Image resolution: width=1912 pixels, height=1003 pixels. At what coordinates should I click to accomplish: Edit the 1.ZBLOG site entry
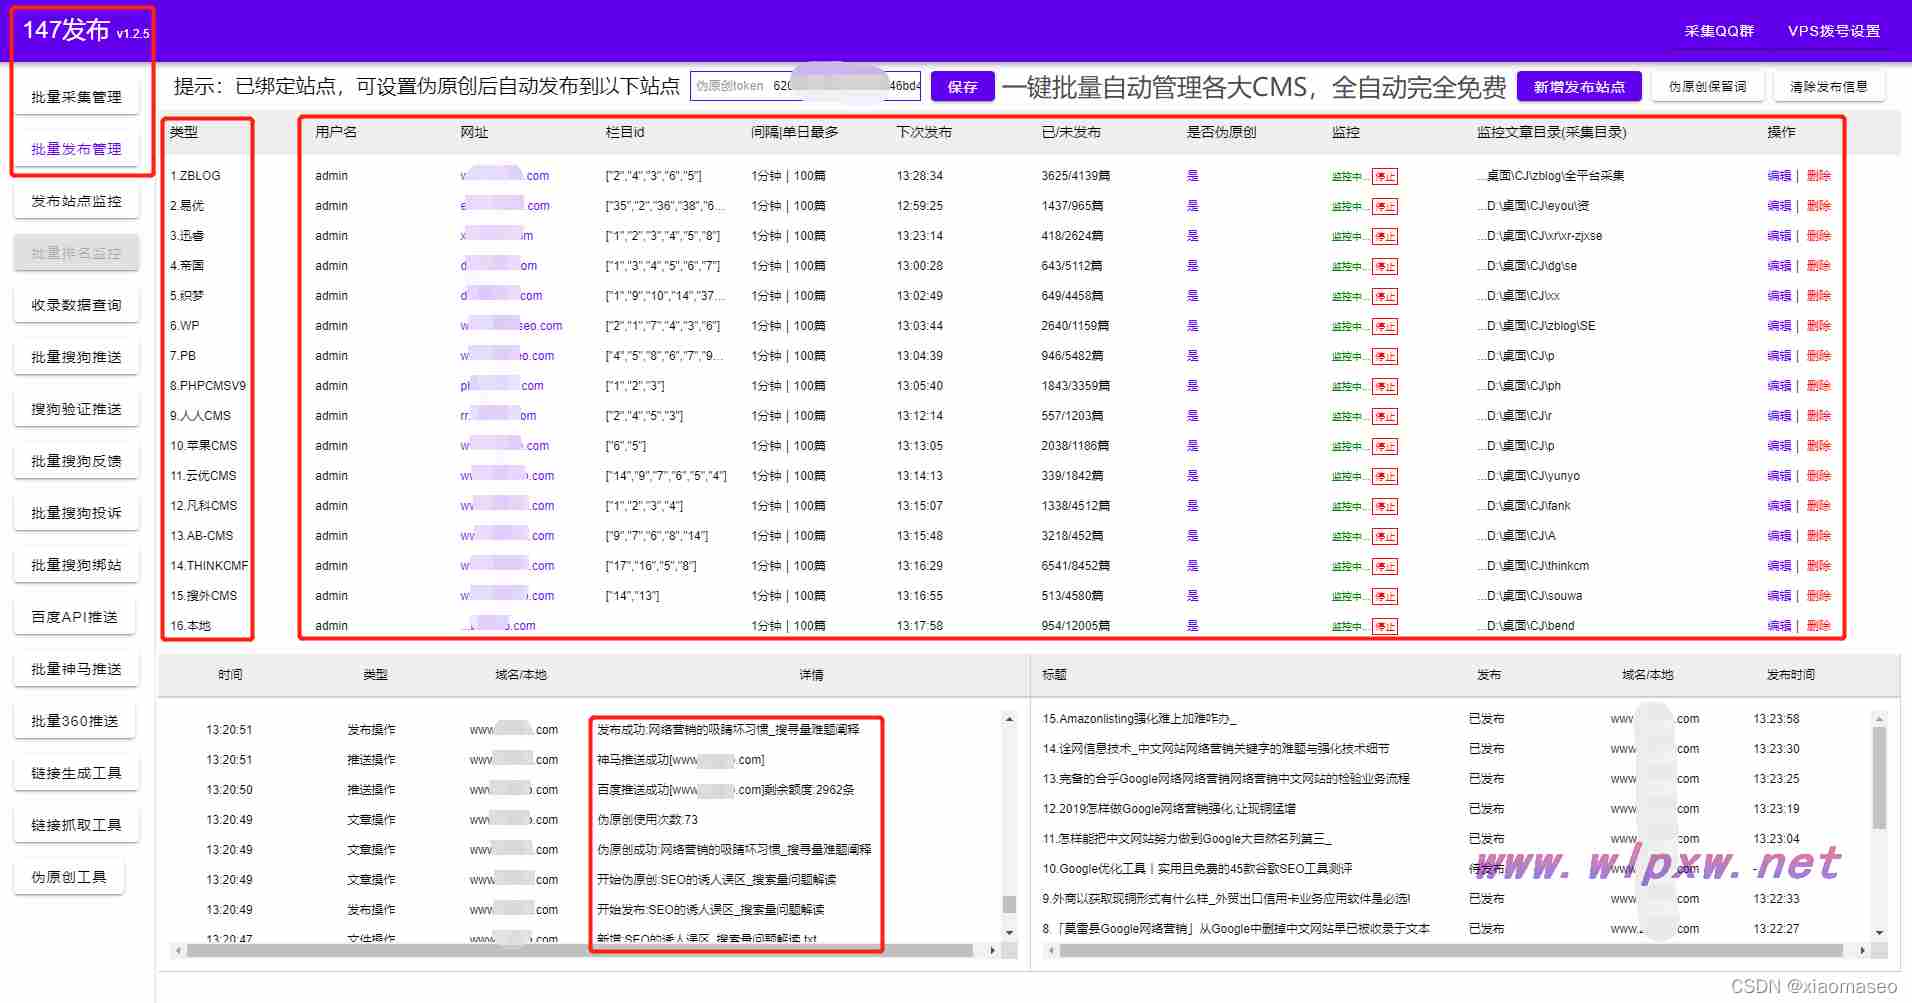[1779, 176]
